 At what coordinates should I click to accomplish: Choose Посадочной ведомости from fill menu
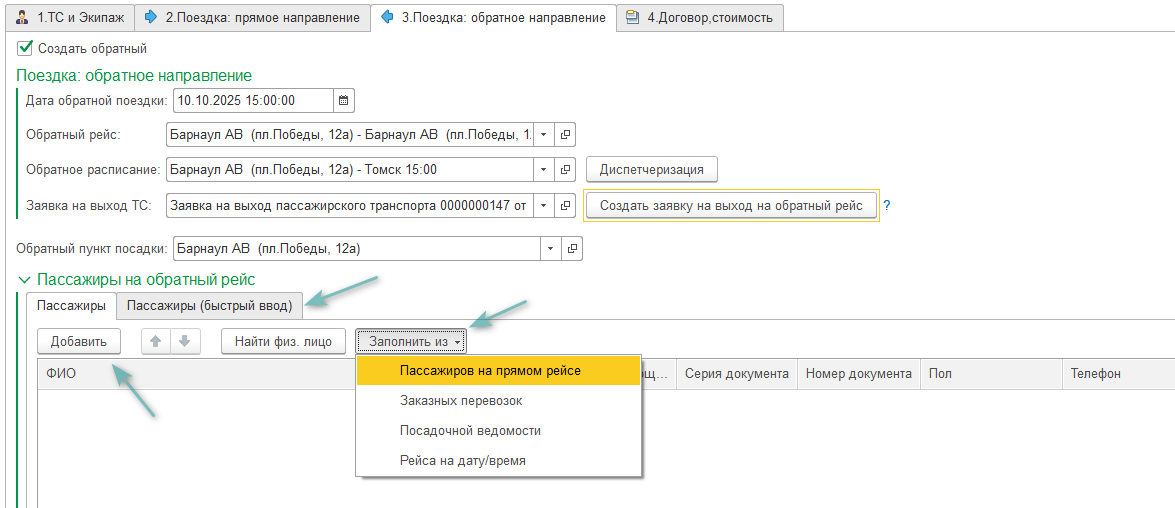point(470,431)
